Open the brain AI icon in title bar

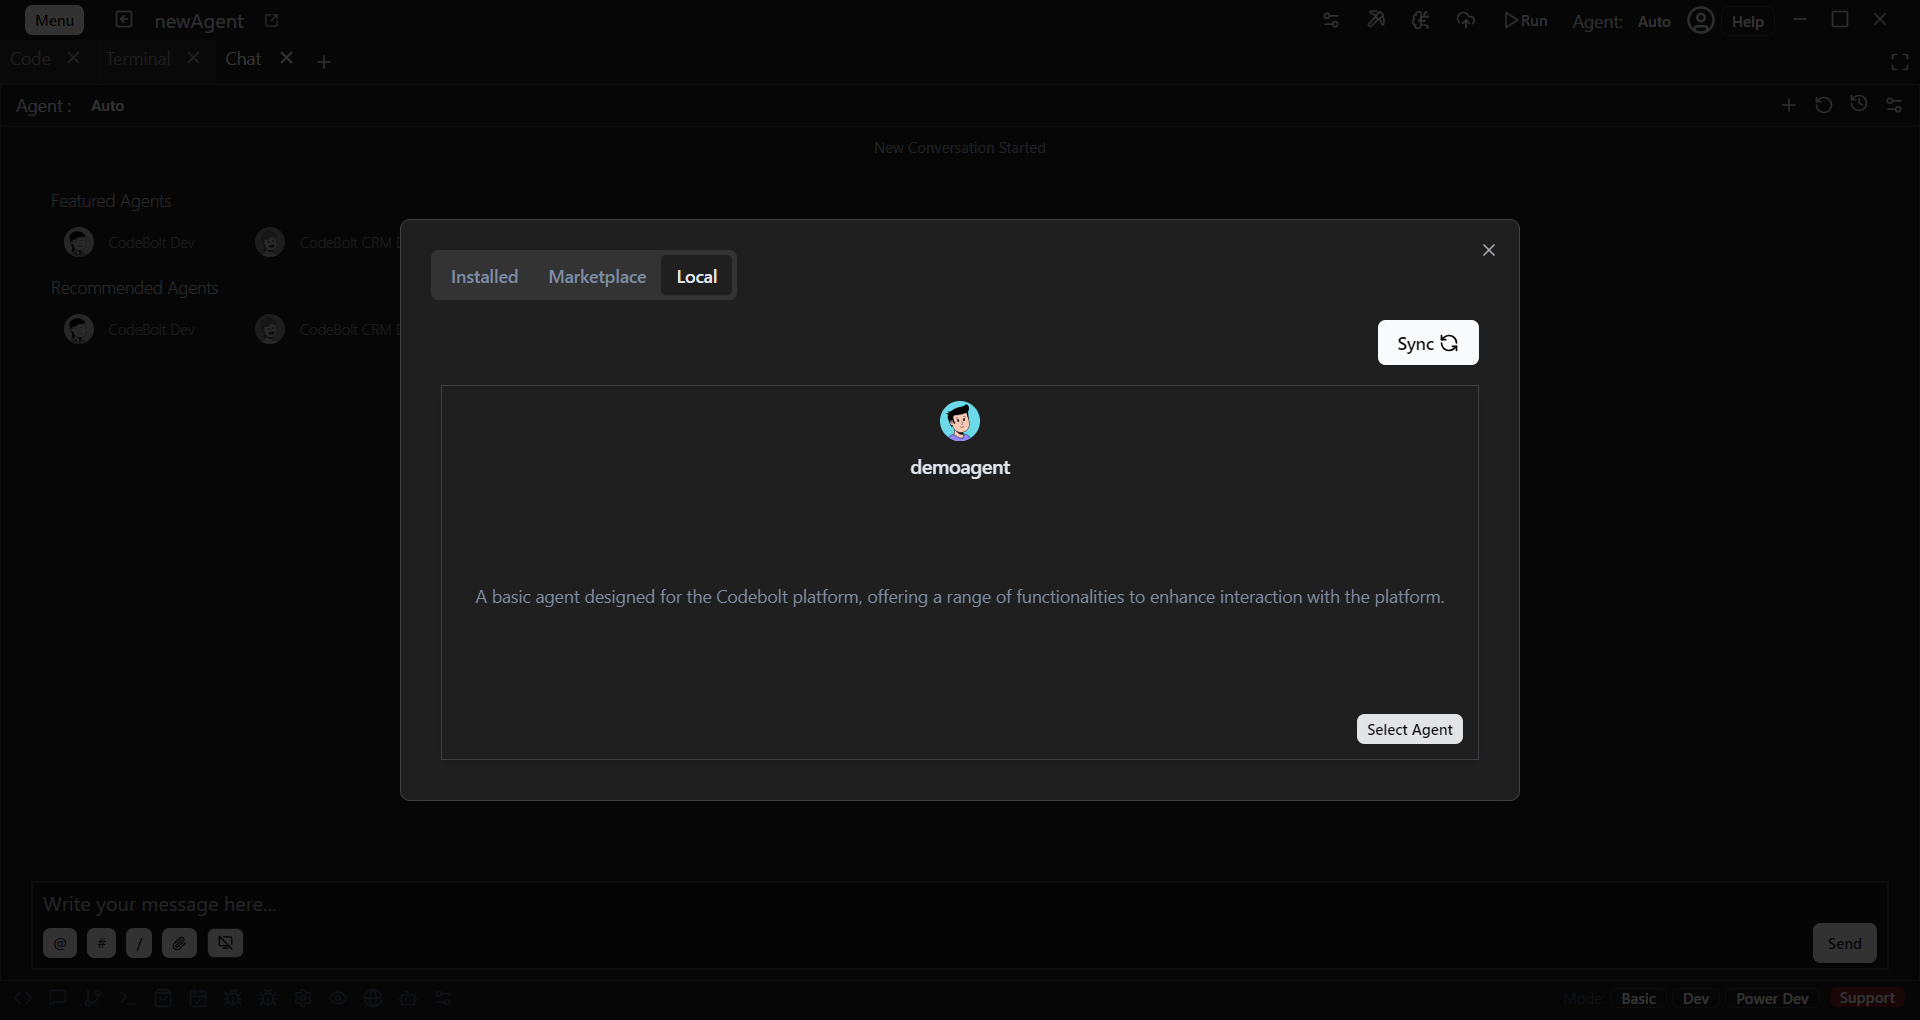(x=1420, y=20)
